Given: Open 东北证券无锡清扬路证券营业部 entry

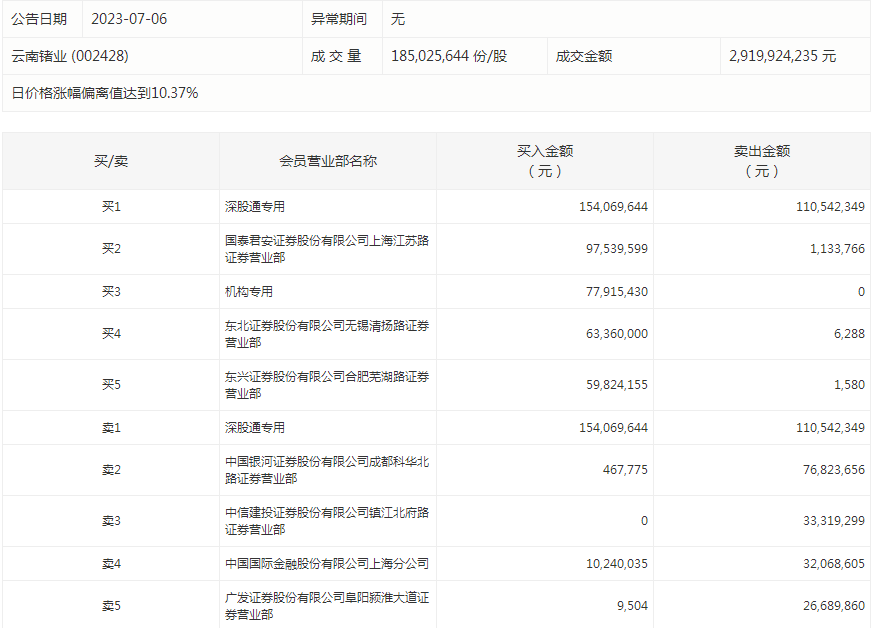Looking at the screenshot, I should pyautogui.click(x=327, y=334).
